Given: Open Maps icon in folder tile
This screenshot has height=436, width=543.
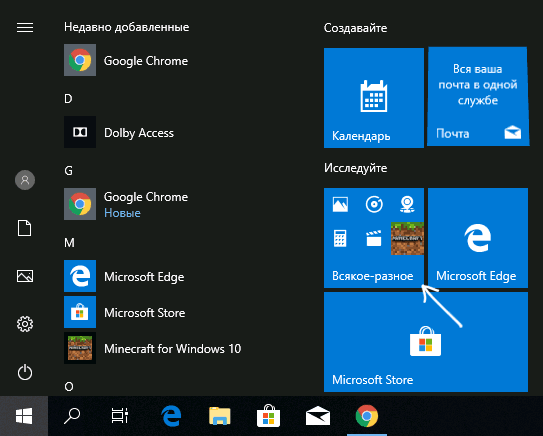Looking at the screenshot, I should pos(407,204).
